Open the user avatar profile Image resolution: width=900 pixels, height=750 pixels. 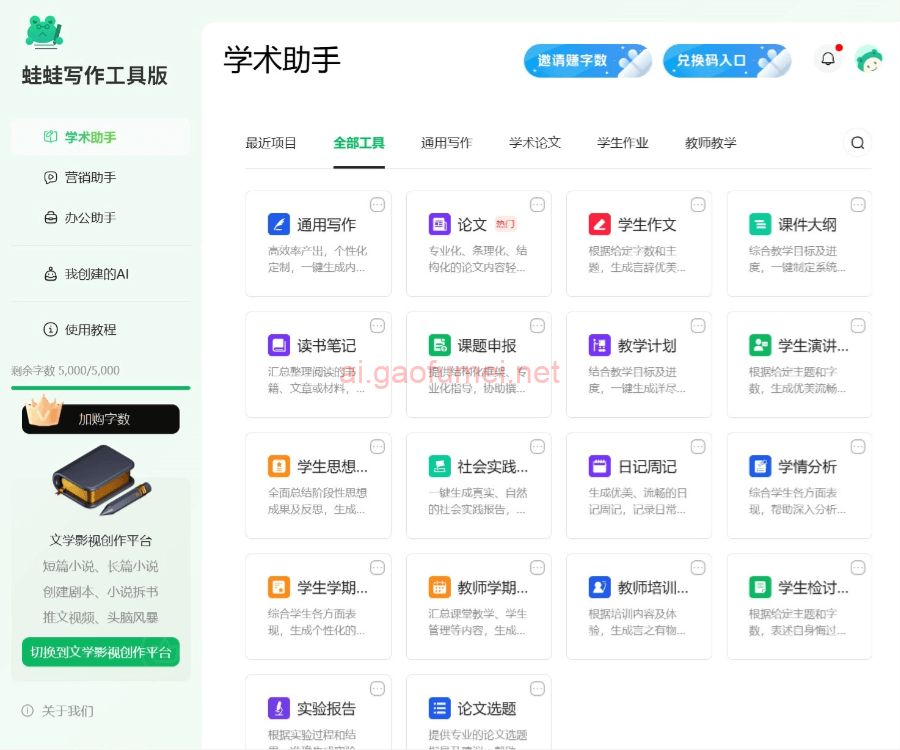[x=868, y=60]
